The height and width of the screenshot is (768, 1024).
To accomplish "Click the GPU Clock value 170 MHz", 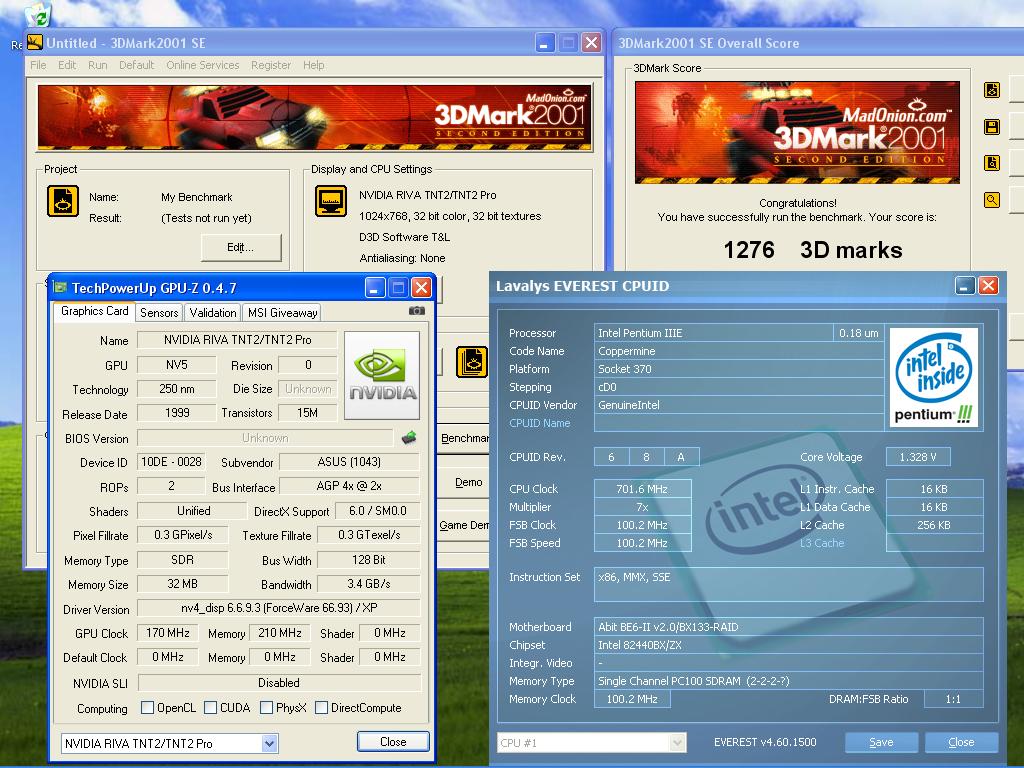I will (168, 632).
